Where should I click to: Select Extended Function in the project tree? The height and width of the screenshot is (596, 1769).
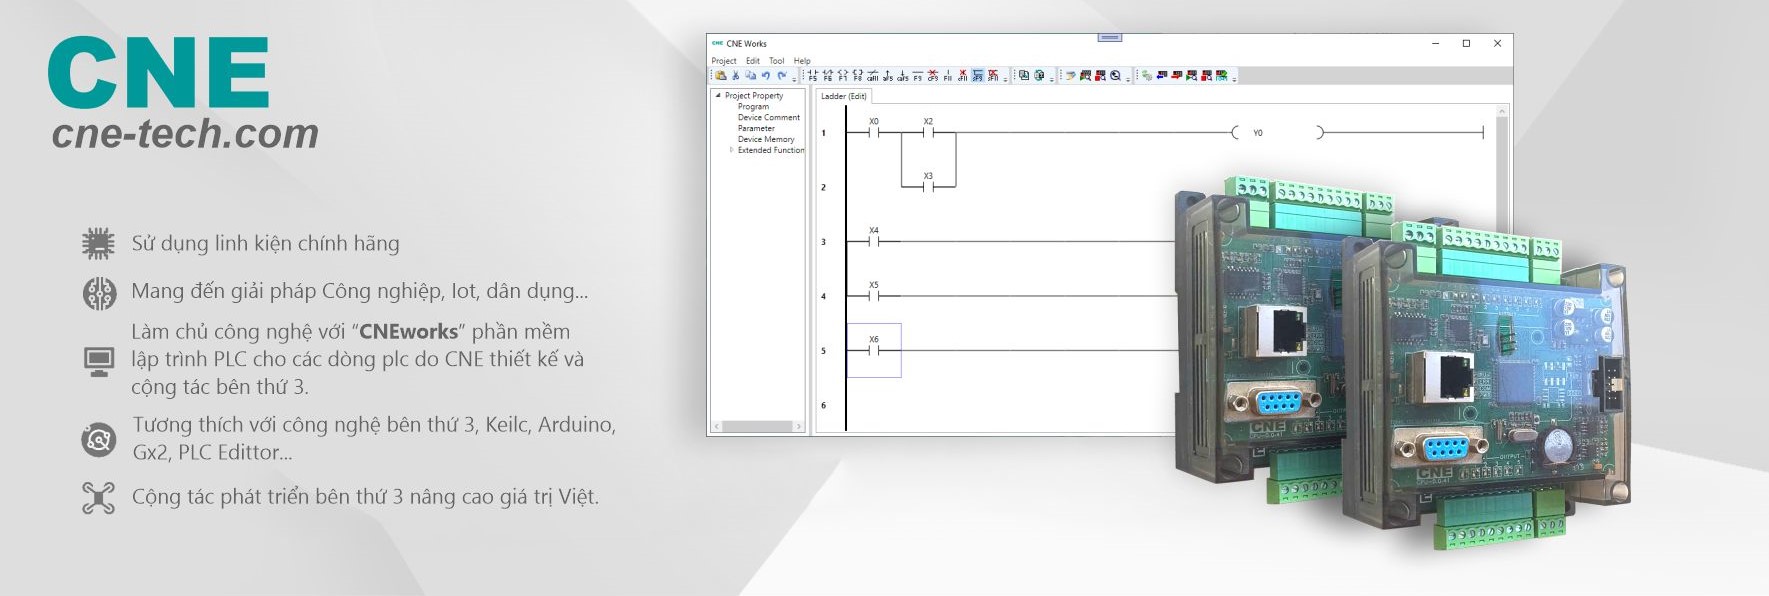[x=770, y=150]
